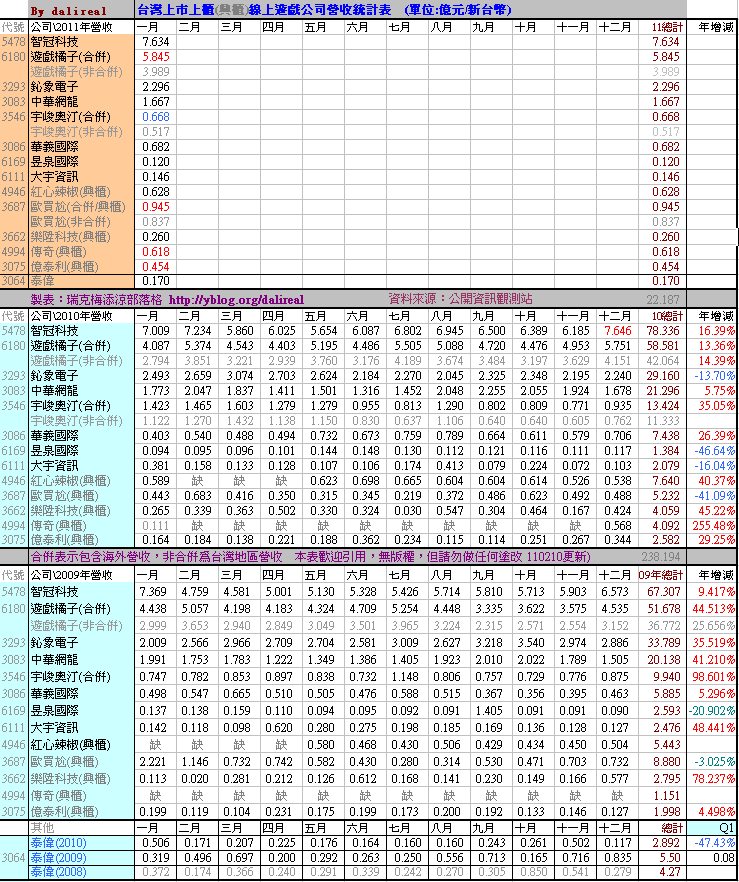The image size is (739, 882).
Task: Select 億泰利 2010 total 2.582
Action: click(x=666, y=541)
